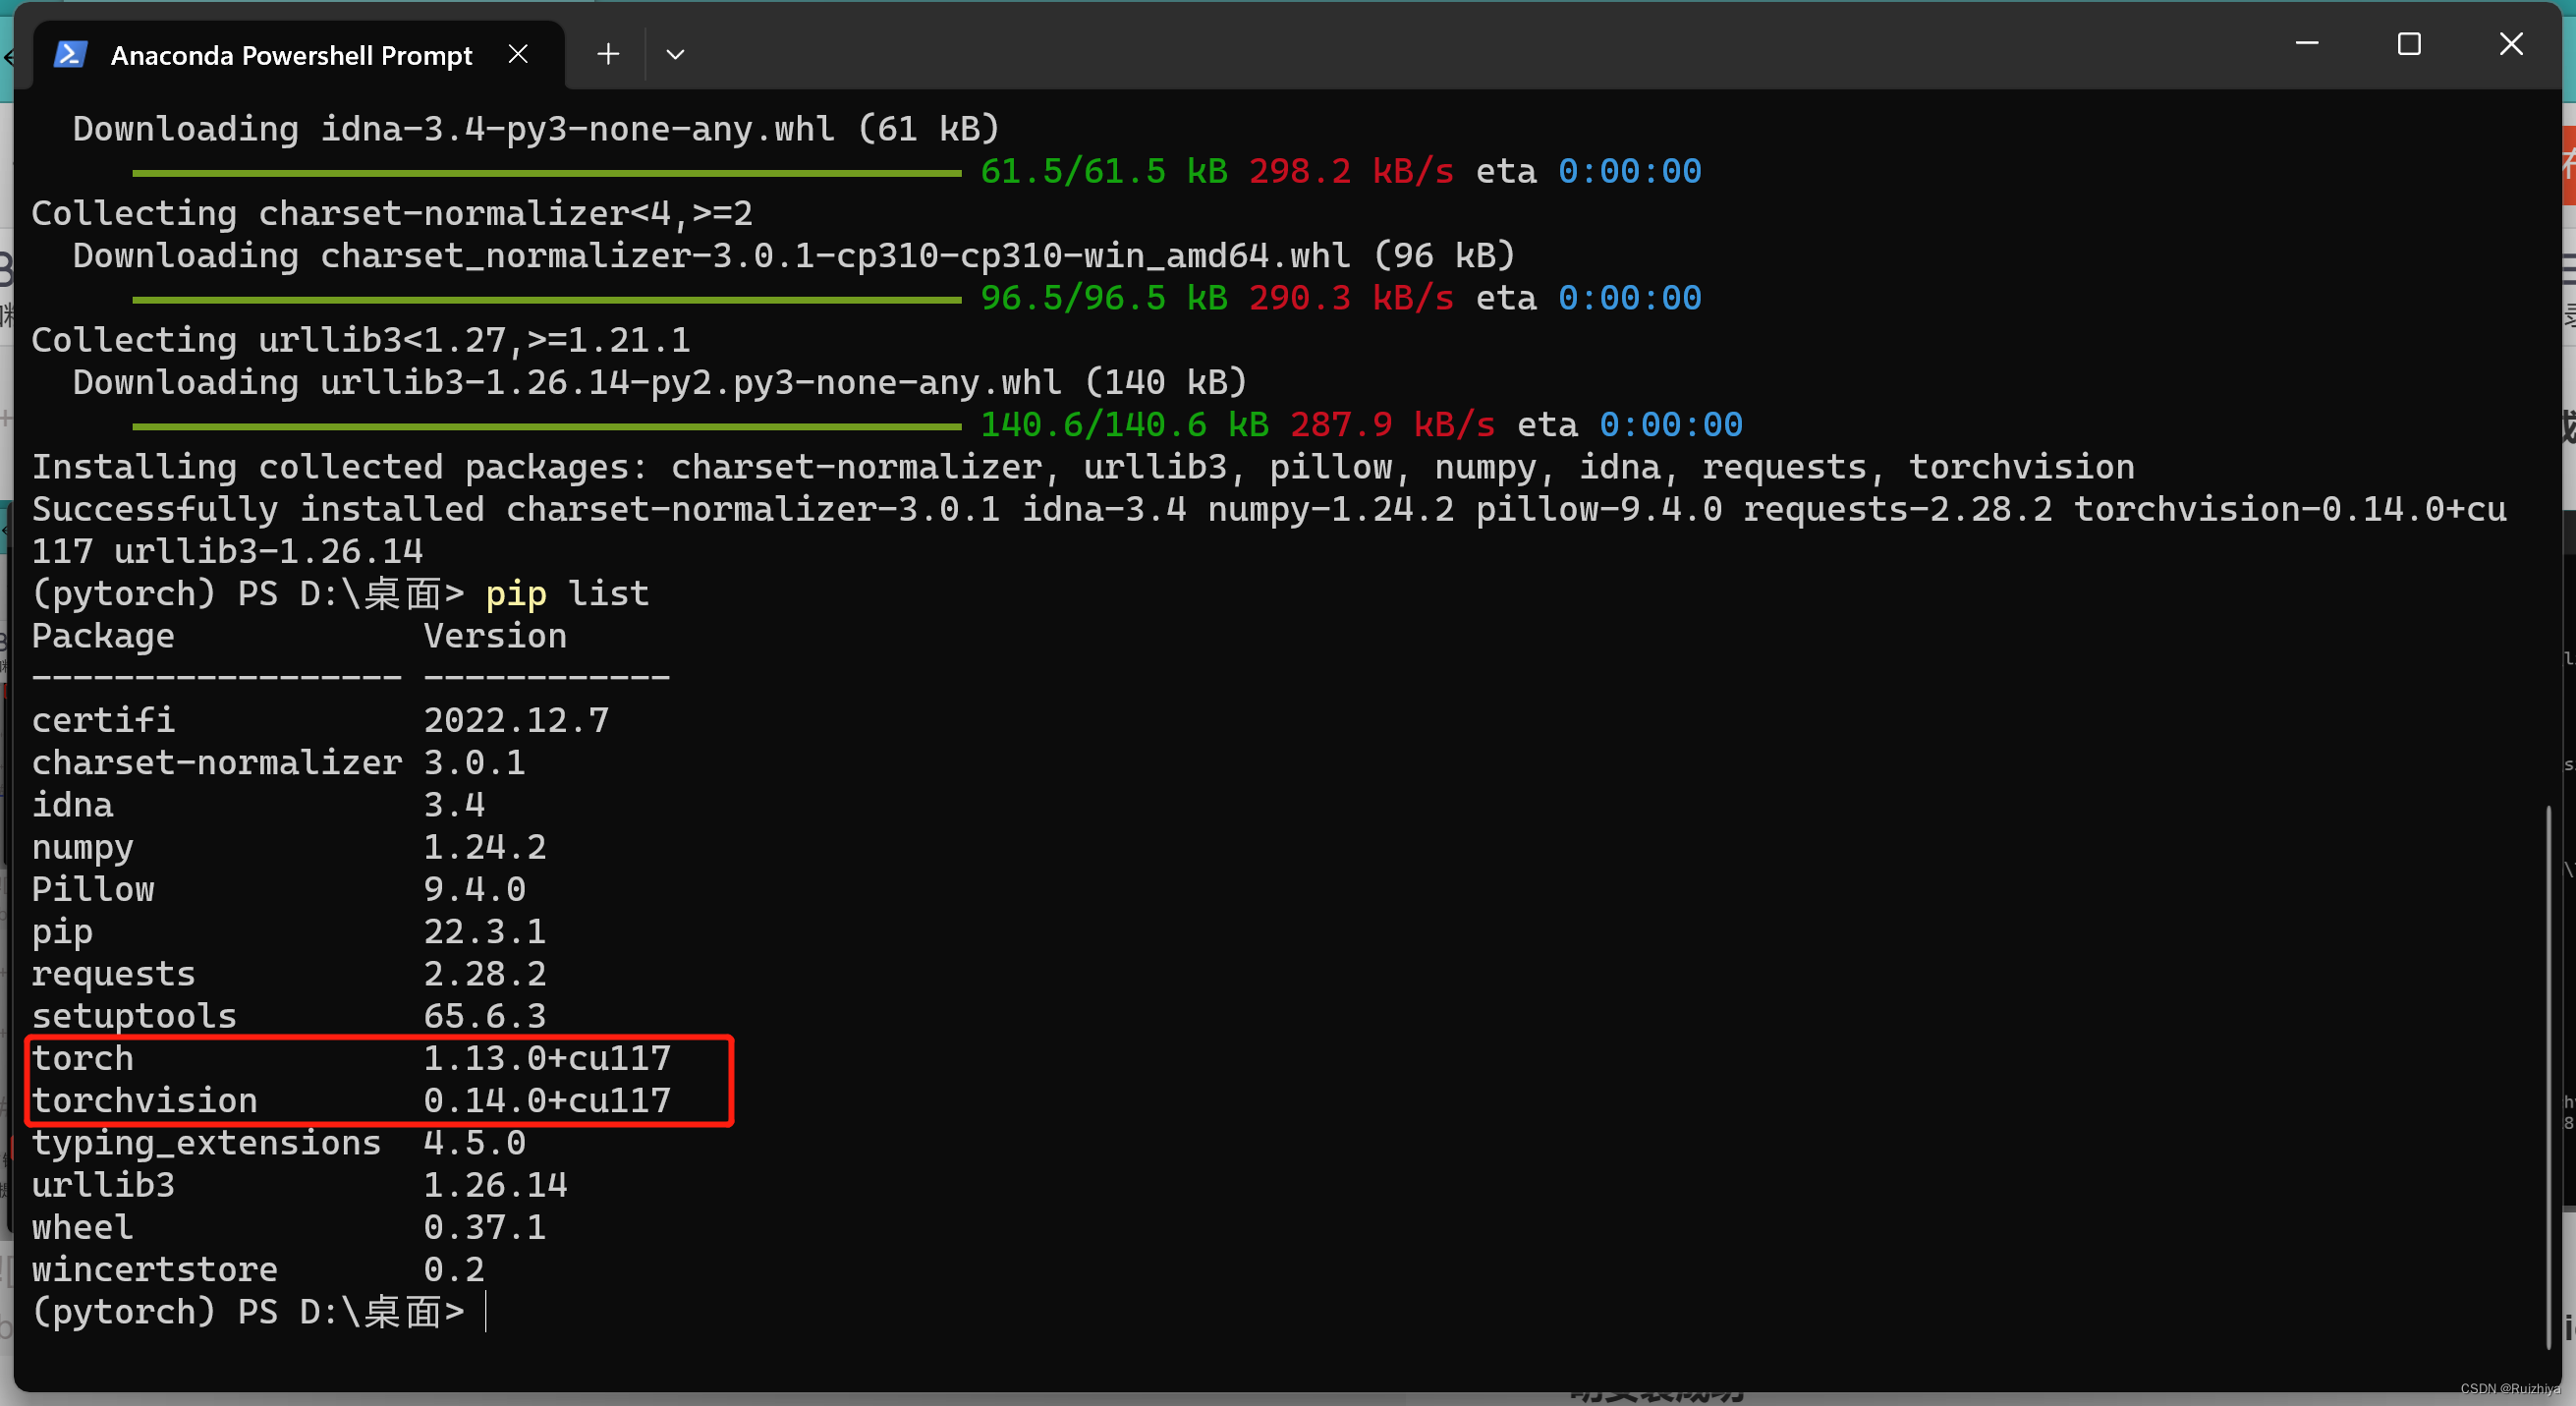
Task: Click '298.2 kB/s' download speed
Action: tap(1351, 171)
